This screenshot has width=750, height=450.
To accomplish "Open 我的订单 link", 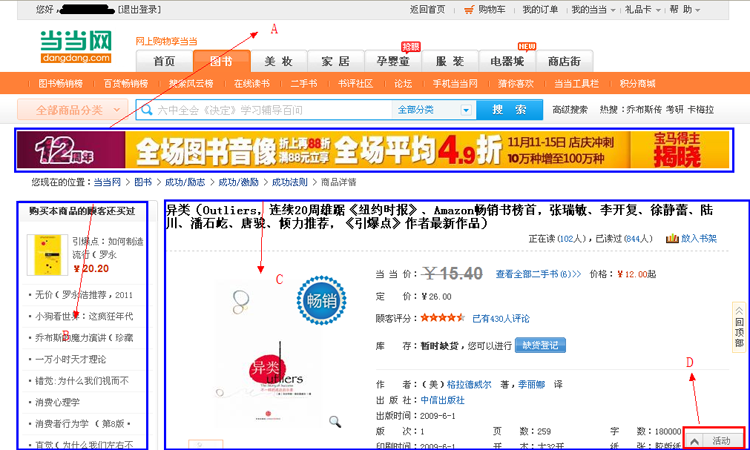I will (540, 10).
